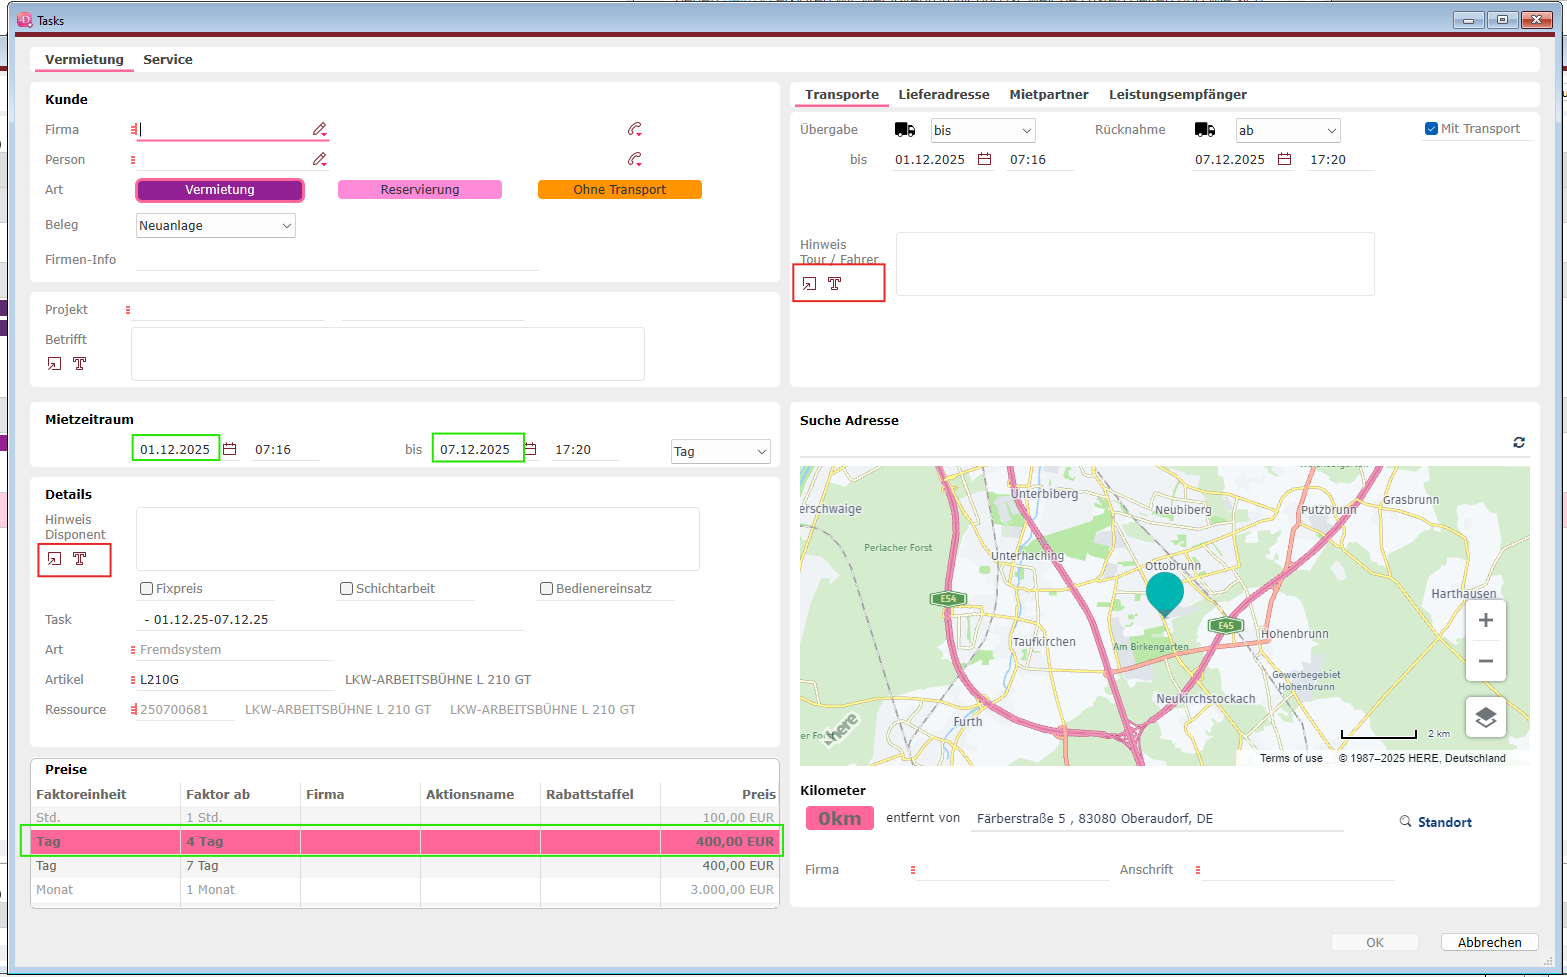Enable the Fixpreis checkbox
This screenshot has height=977, width=1567.
(147, 589)
